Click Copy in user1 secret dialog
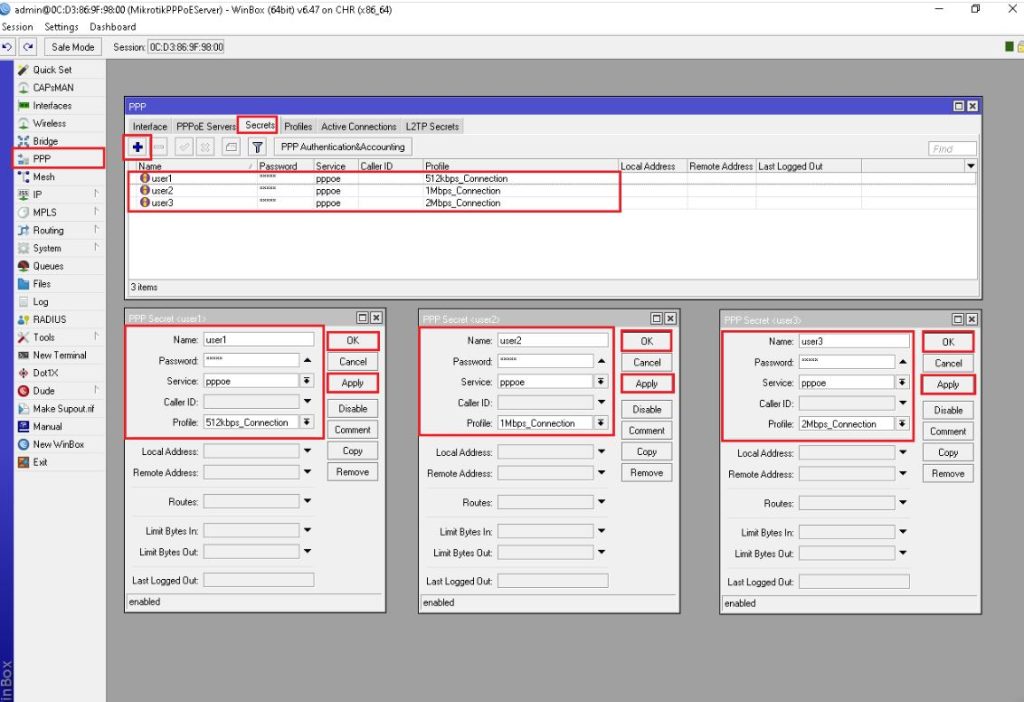 [353, 451]
